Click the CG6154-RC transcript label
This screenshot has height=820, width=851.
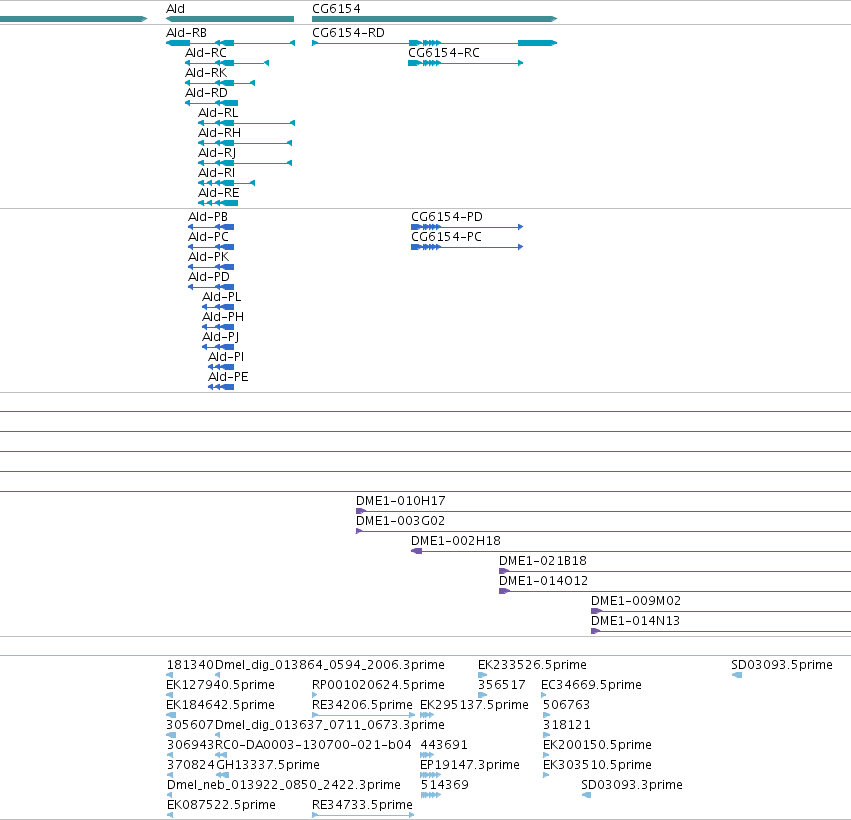click(444, 53)
